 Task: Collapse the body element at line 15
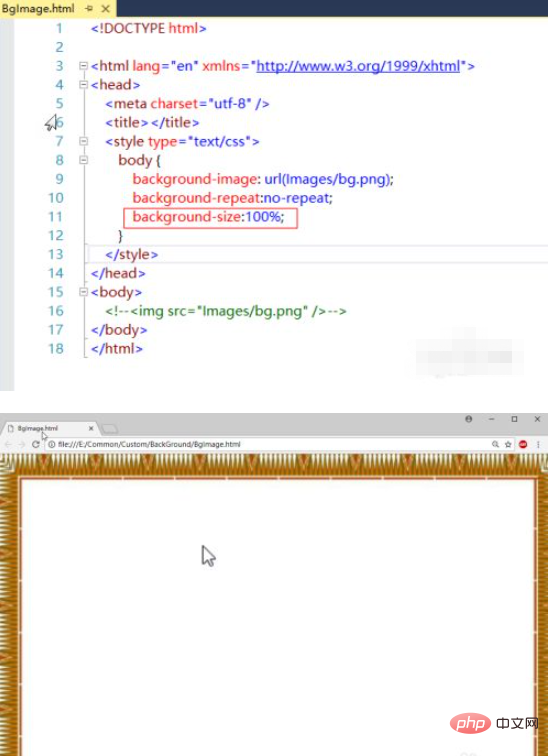point(83,292)
